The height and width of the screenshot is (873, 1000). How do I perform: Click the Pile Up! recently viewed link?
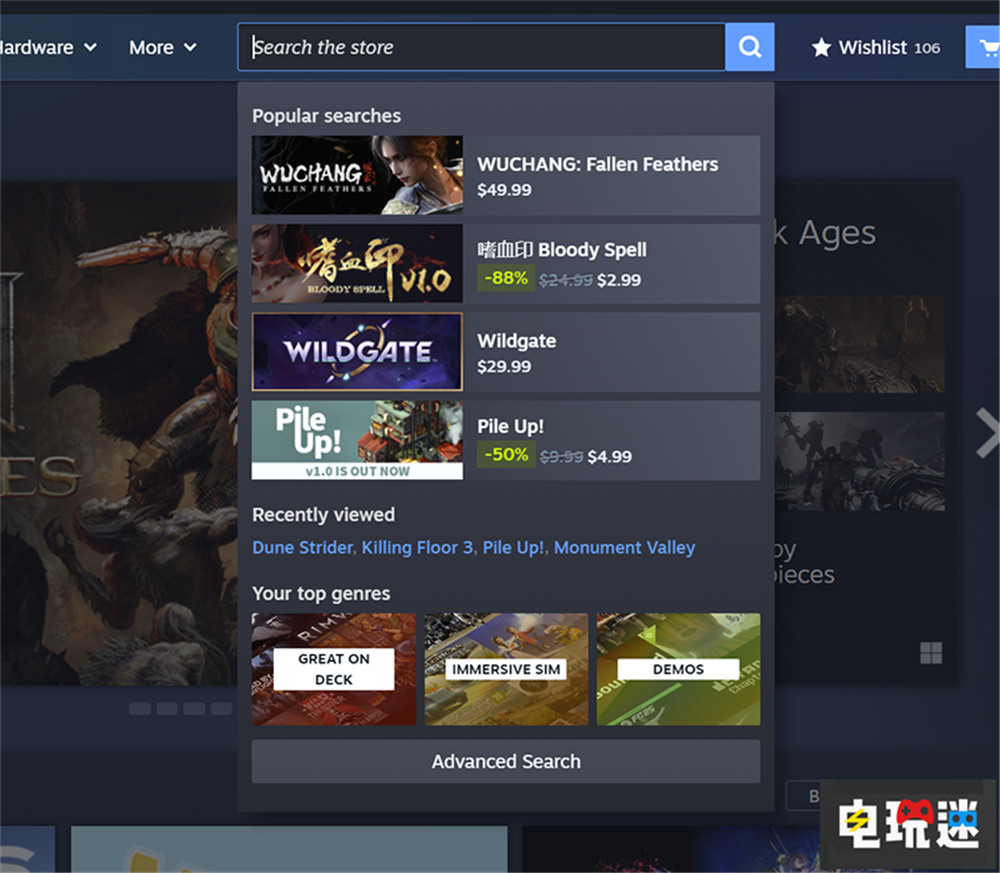click(x=513, y=547)
